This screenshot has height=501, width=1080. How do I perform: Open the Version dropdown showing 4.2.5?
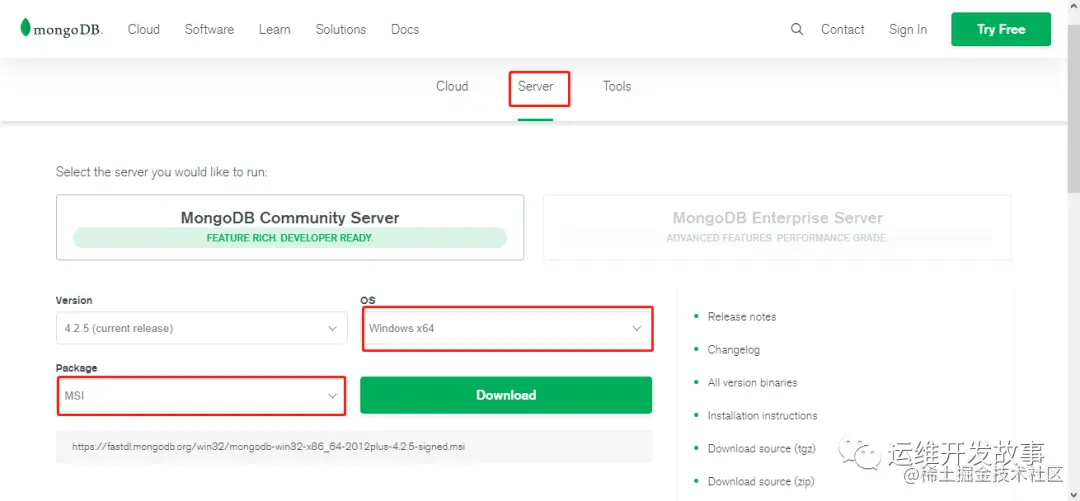(x=201, y=328)
